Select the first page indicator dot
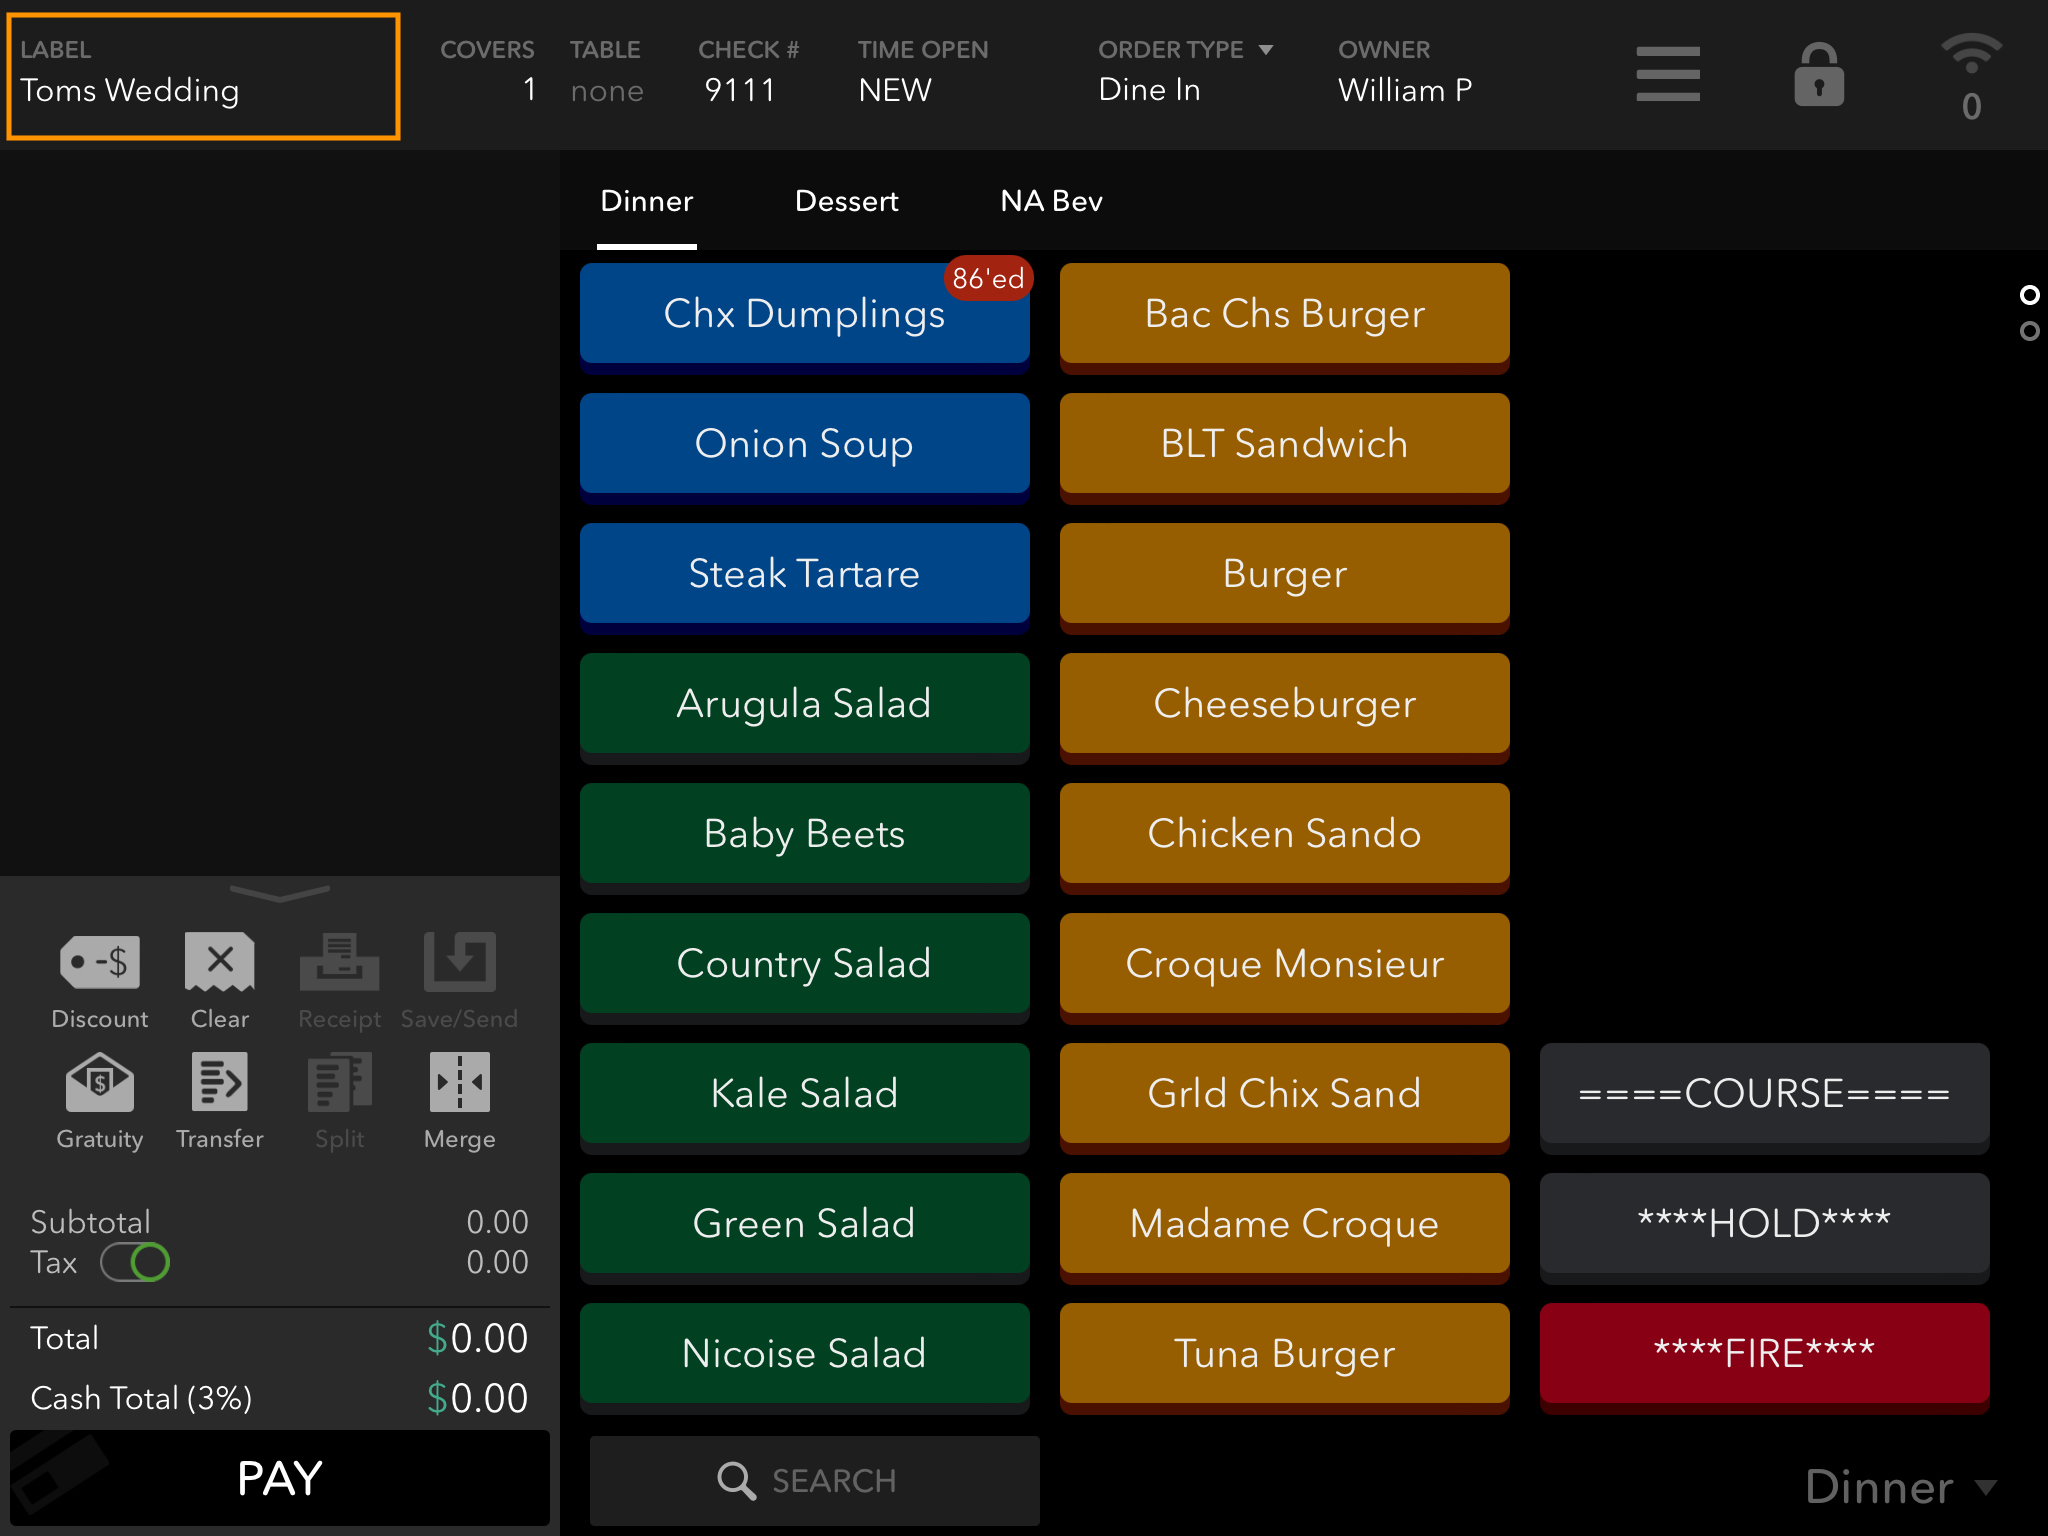The height and width of the screenshot is (1536, 2048). pos(2029,295)
